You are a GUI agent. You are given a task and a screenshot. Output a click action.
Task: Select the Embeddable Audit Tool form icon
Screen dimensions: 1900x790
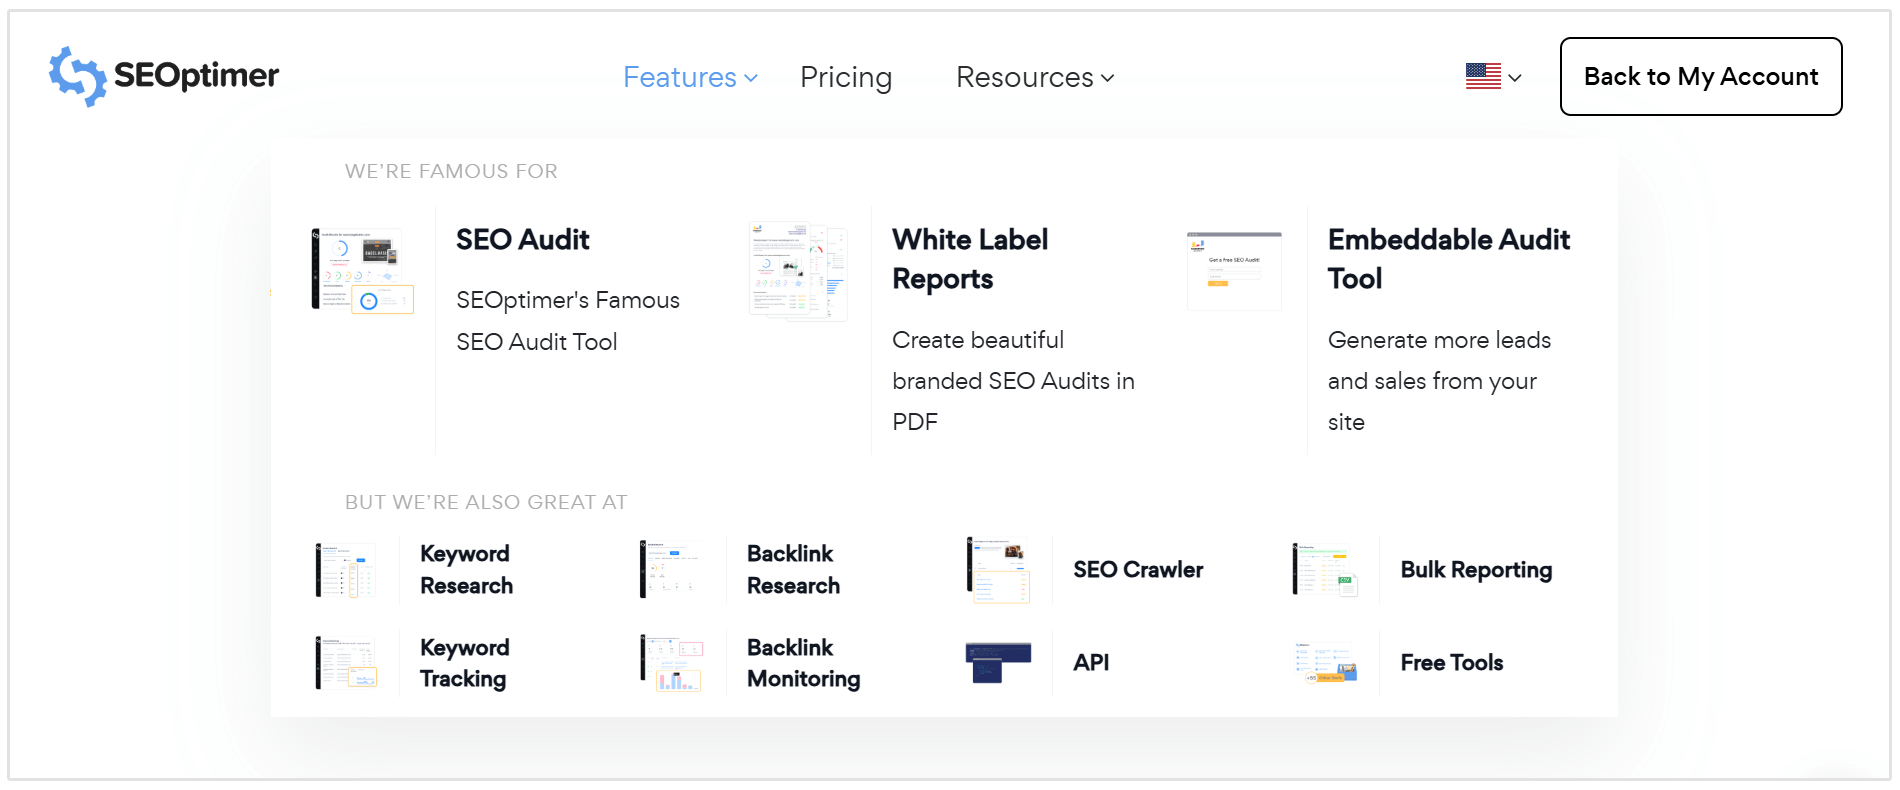coord(1234,270)
